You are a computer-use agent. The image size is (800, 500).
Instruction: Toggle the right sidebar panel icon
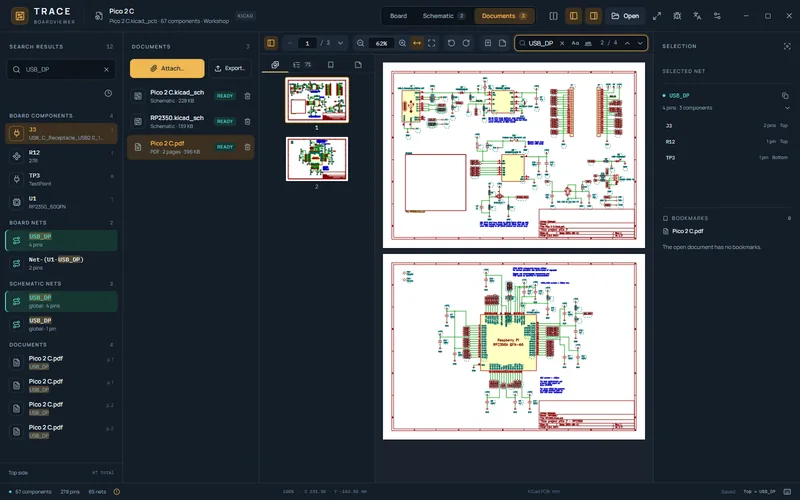593,16
